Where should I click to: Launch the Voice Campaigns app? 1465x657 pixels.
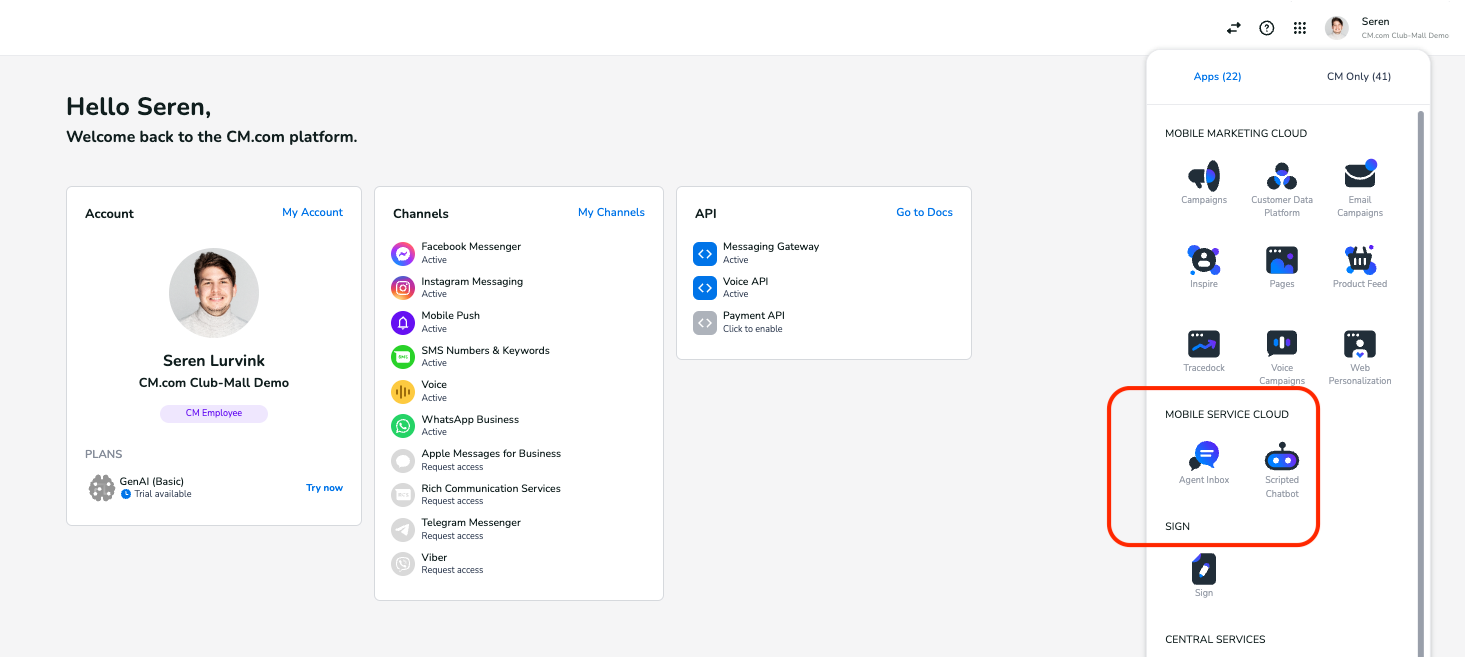coord(1281,345)
